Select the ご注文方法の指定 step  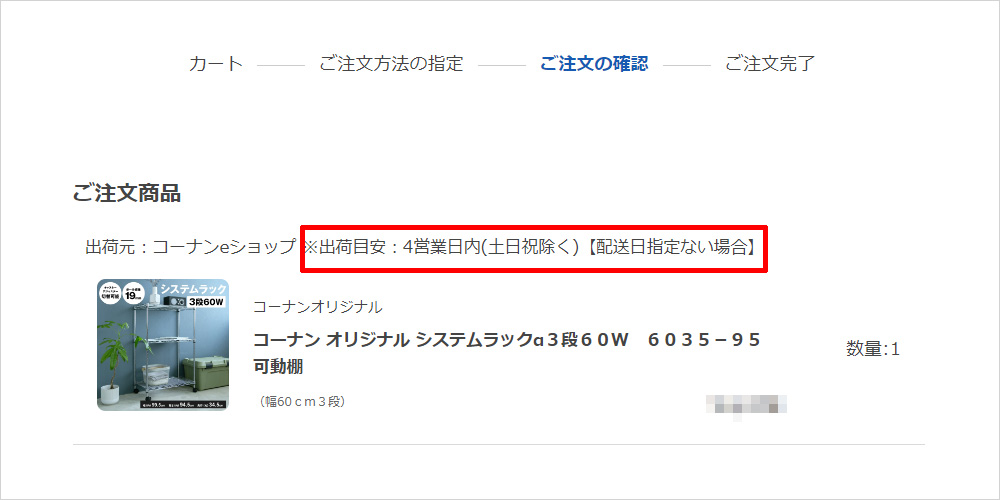click(x=391, y=64)
